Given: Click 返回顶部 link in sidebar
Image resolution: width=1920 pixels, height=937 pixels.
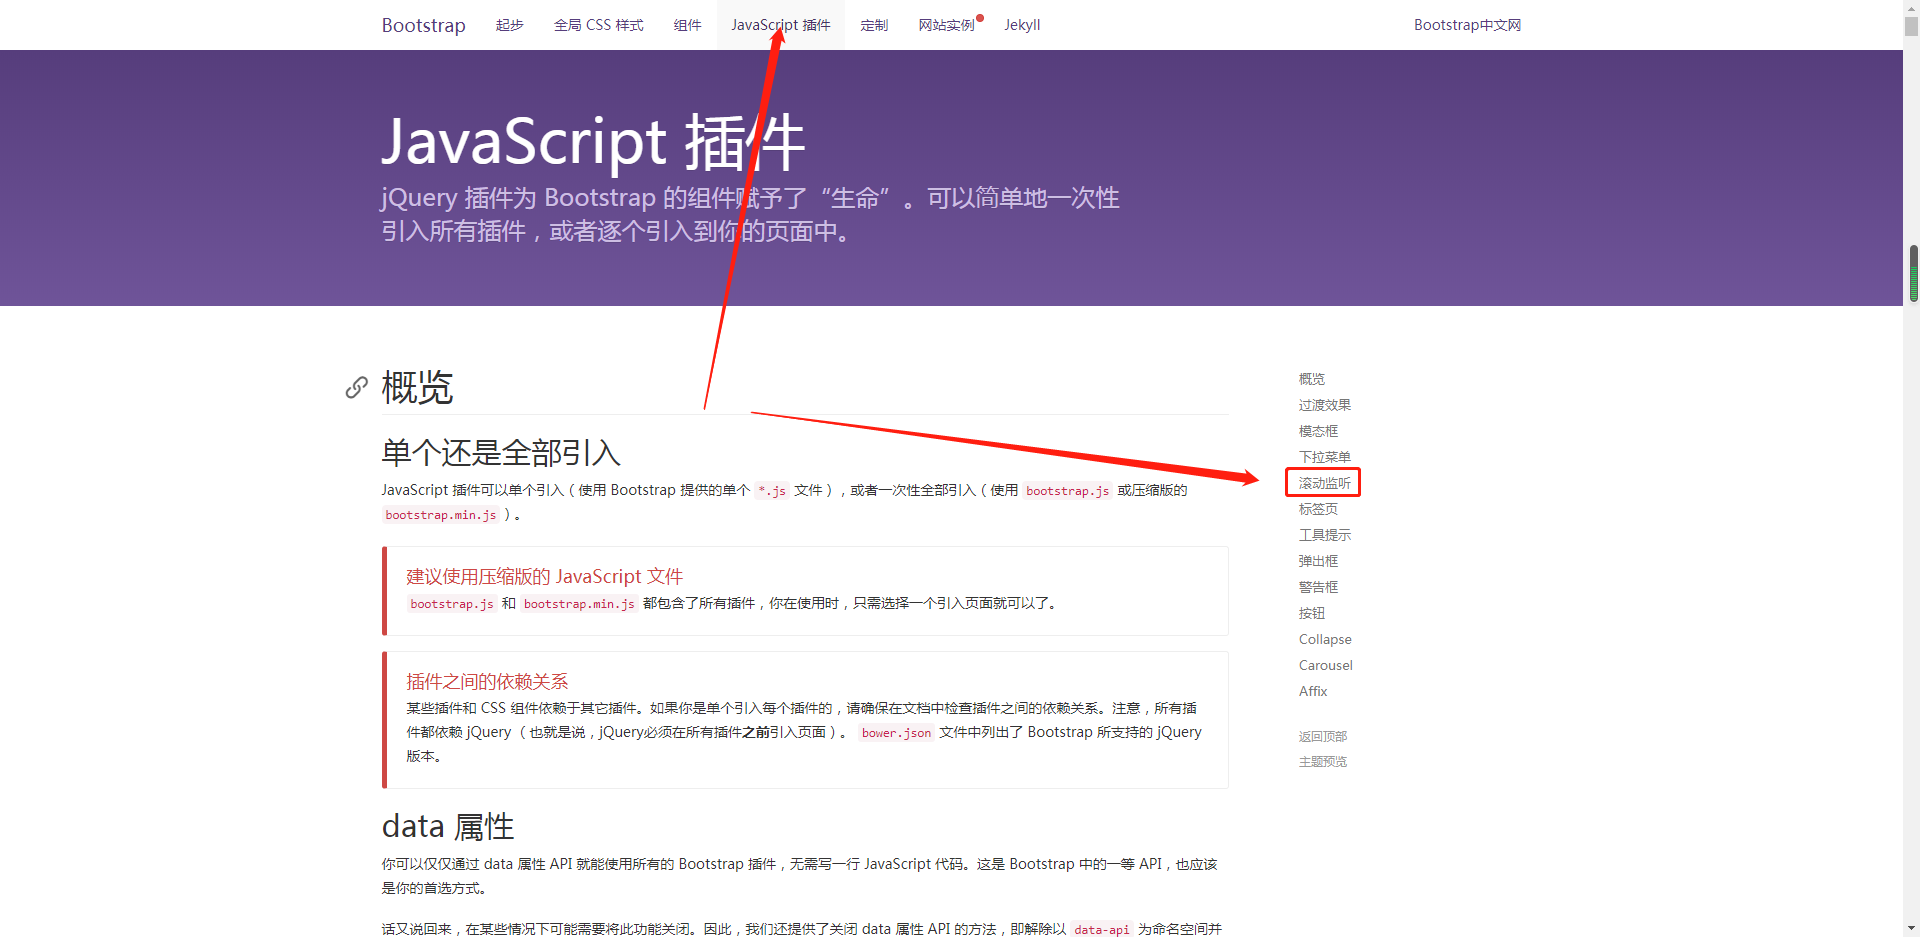Looking at the screenshot, I should pos(1323,736).
